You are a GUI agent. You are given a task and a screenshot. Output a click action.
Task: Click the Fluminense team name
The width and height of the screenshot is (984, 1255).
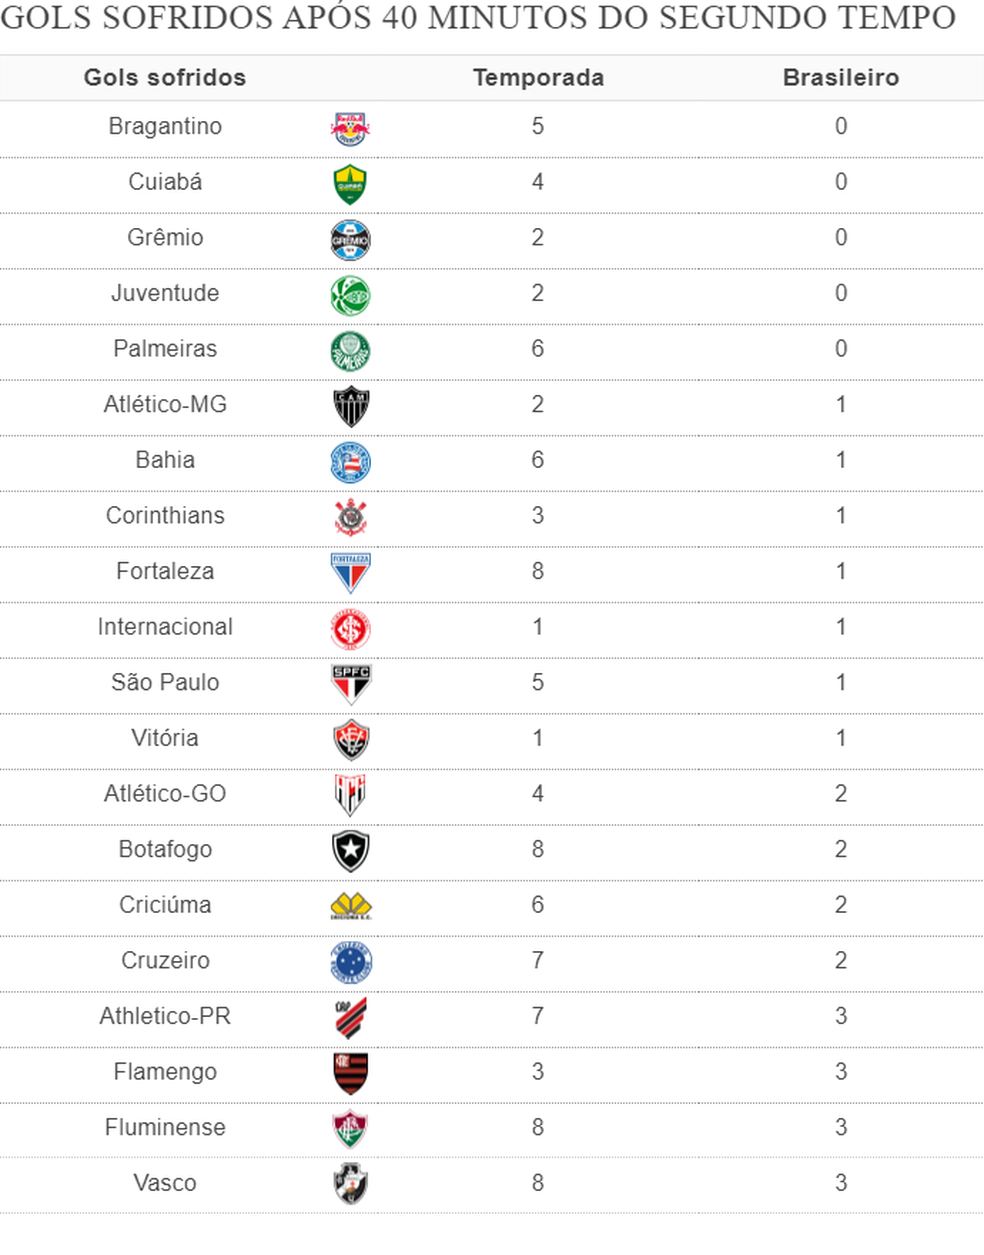click(165, 1128)
